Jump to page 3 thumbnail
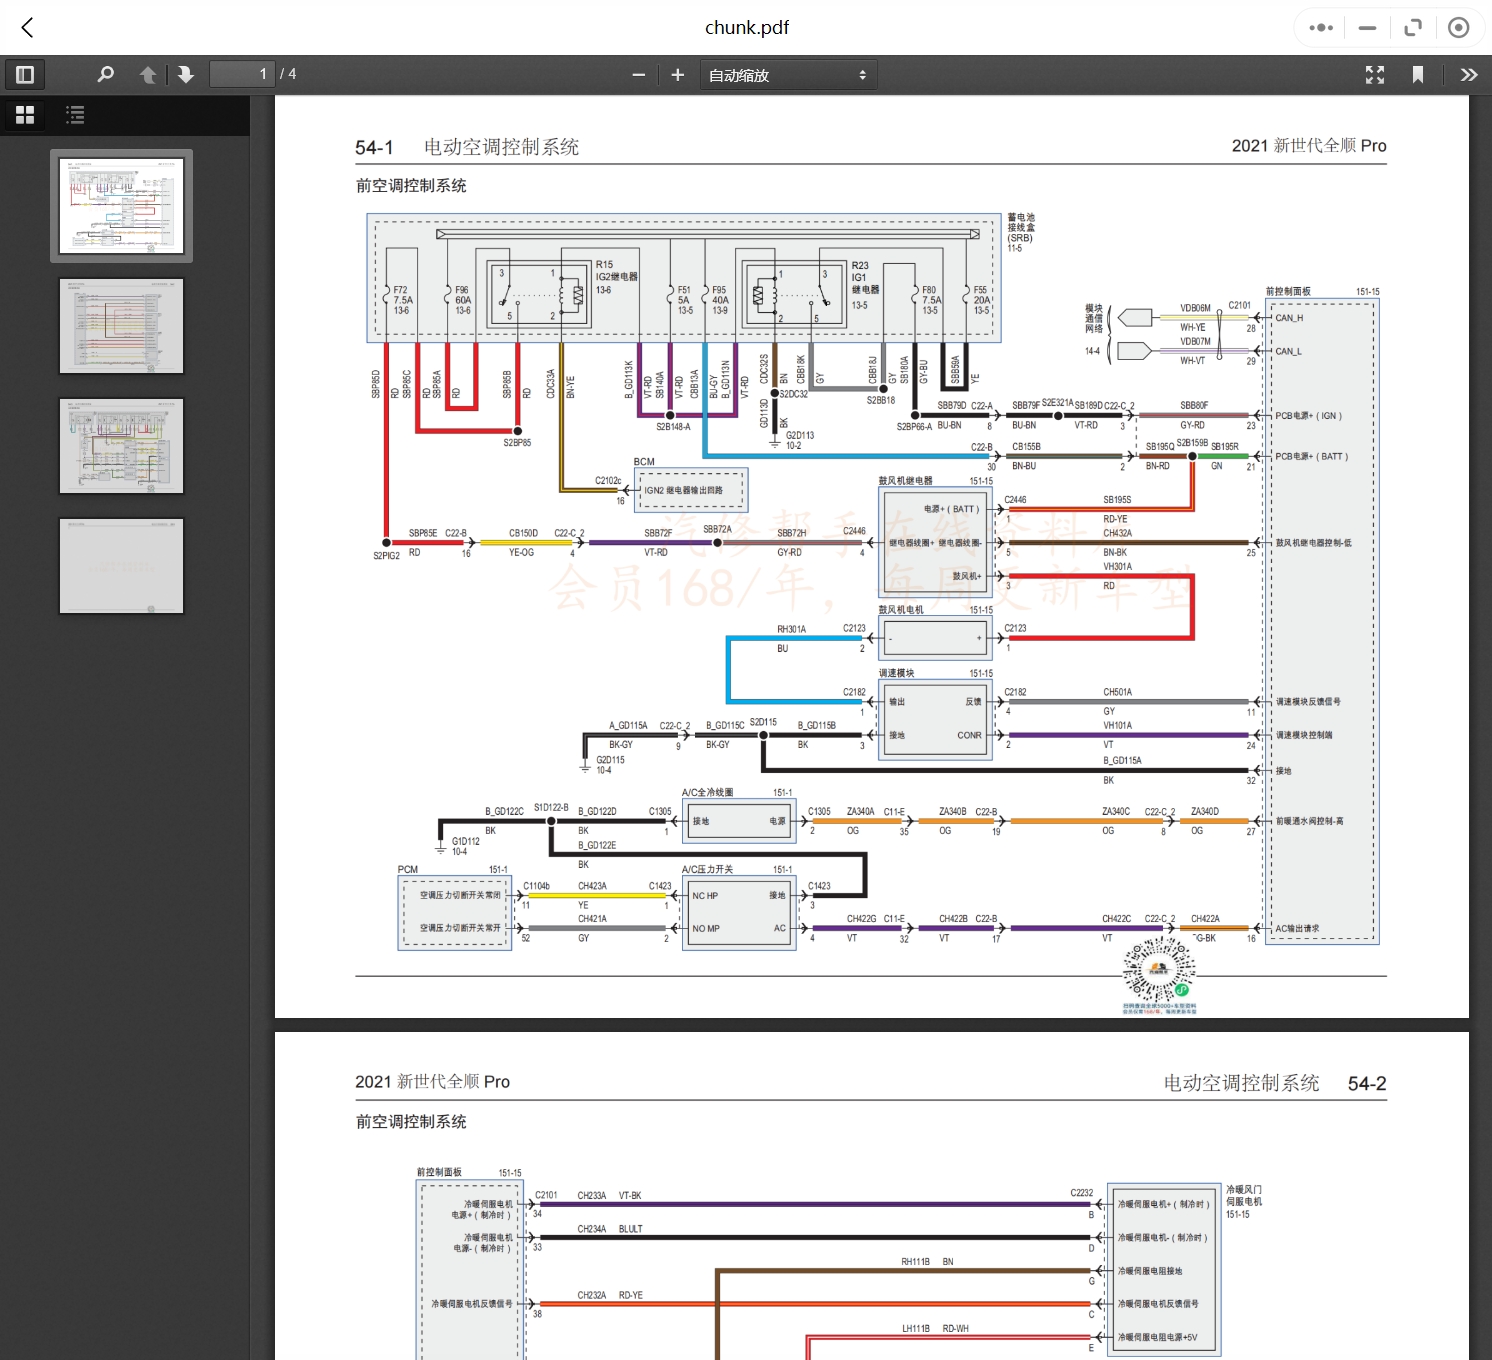The image size is (1492, 1360). (x=122, y=446)
